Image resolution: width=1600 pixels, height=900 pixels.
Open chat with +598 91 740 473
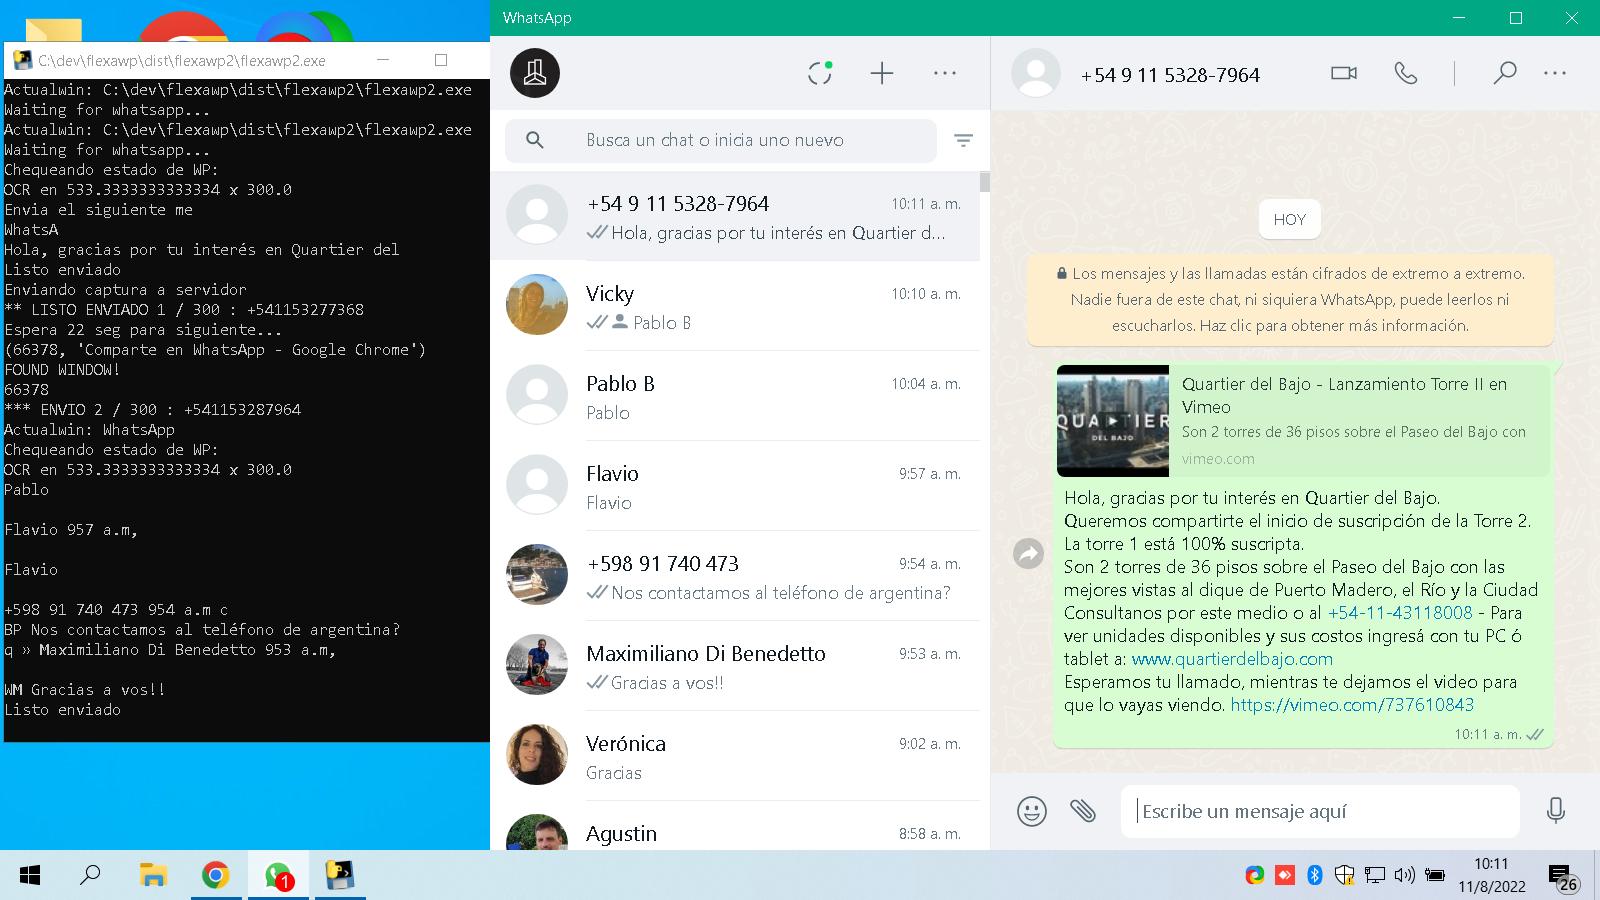735,576
